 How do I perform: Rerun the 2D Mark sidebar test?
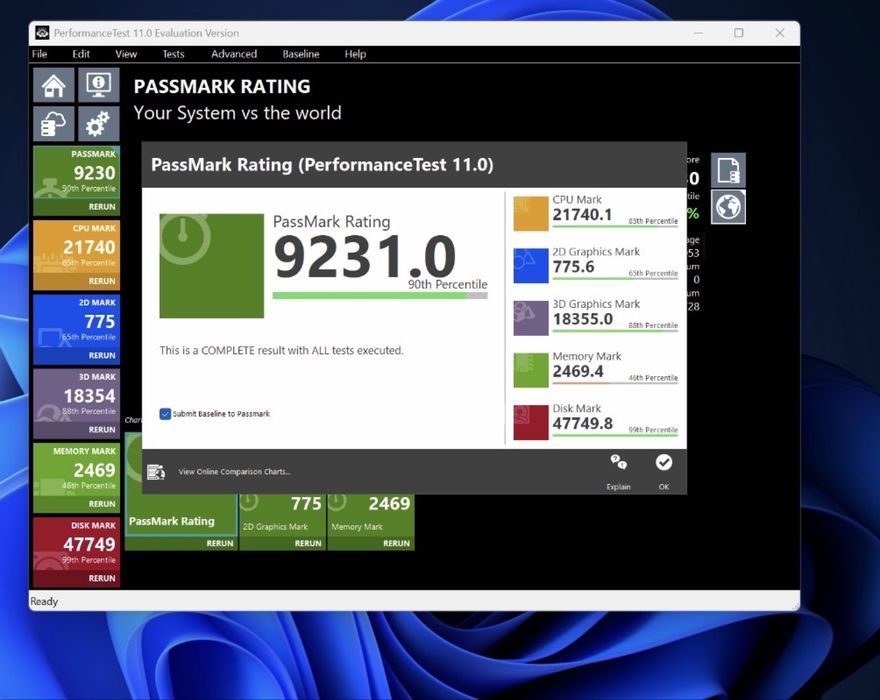(102, 355)
